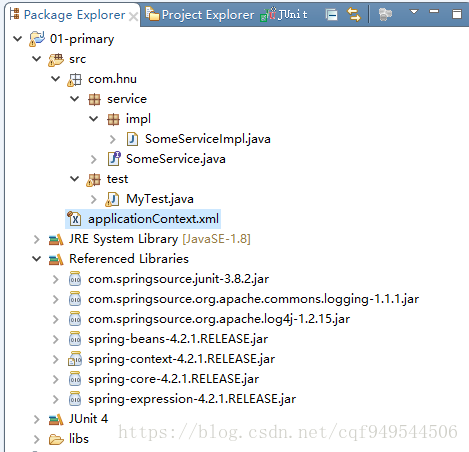Select spring-beans-4.2.1.RELEASE.jar label

click(x=178, y=339)
